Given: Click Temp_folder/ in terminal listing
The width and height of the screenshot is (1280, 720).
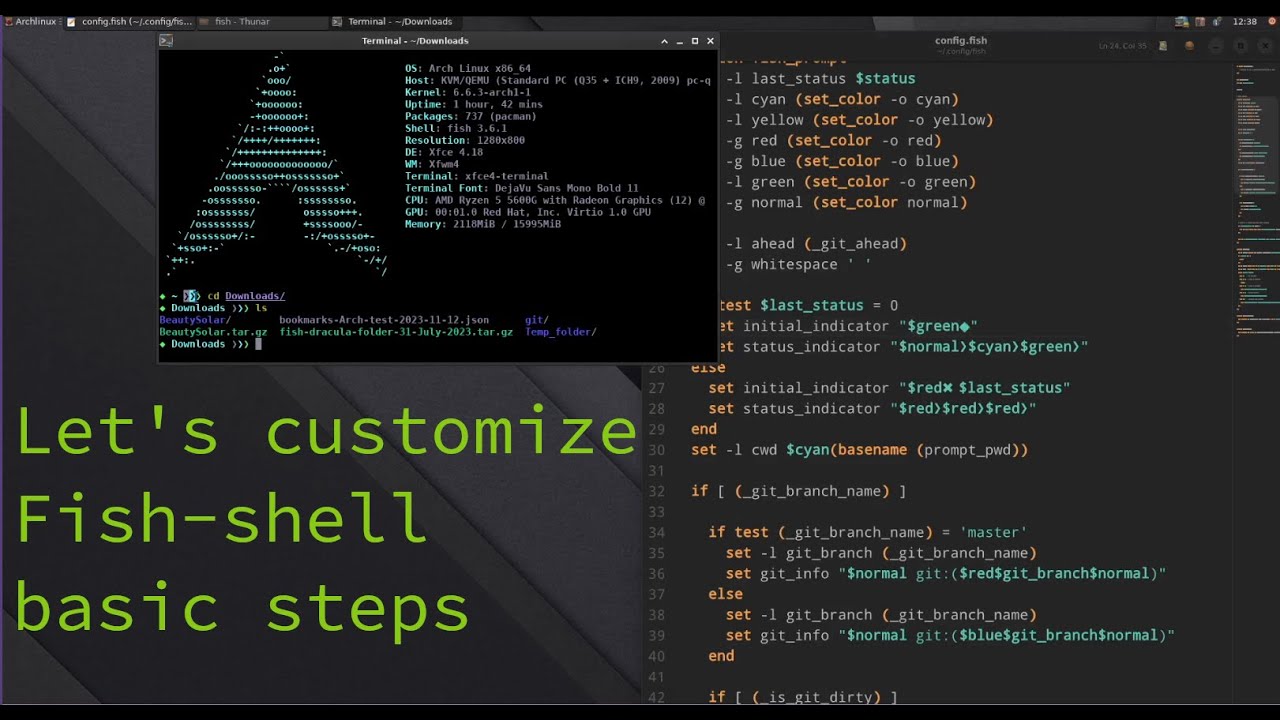Looking at the screenshot, I should tap(561, 332).
